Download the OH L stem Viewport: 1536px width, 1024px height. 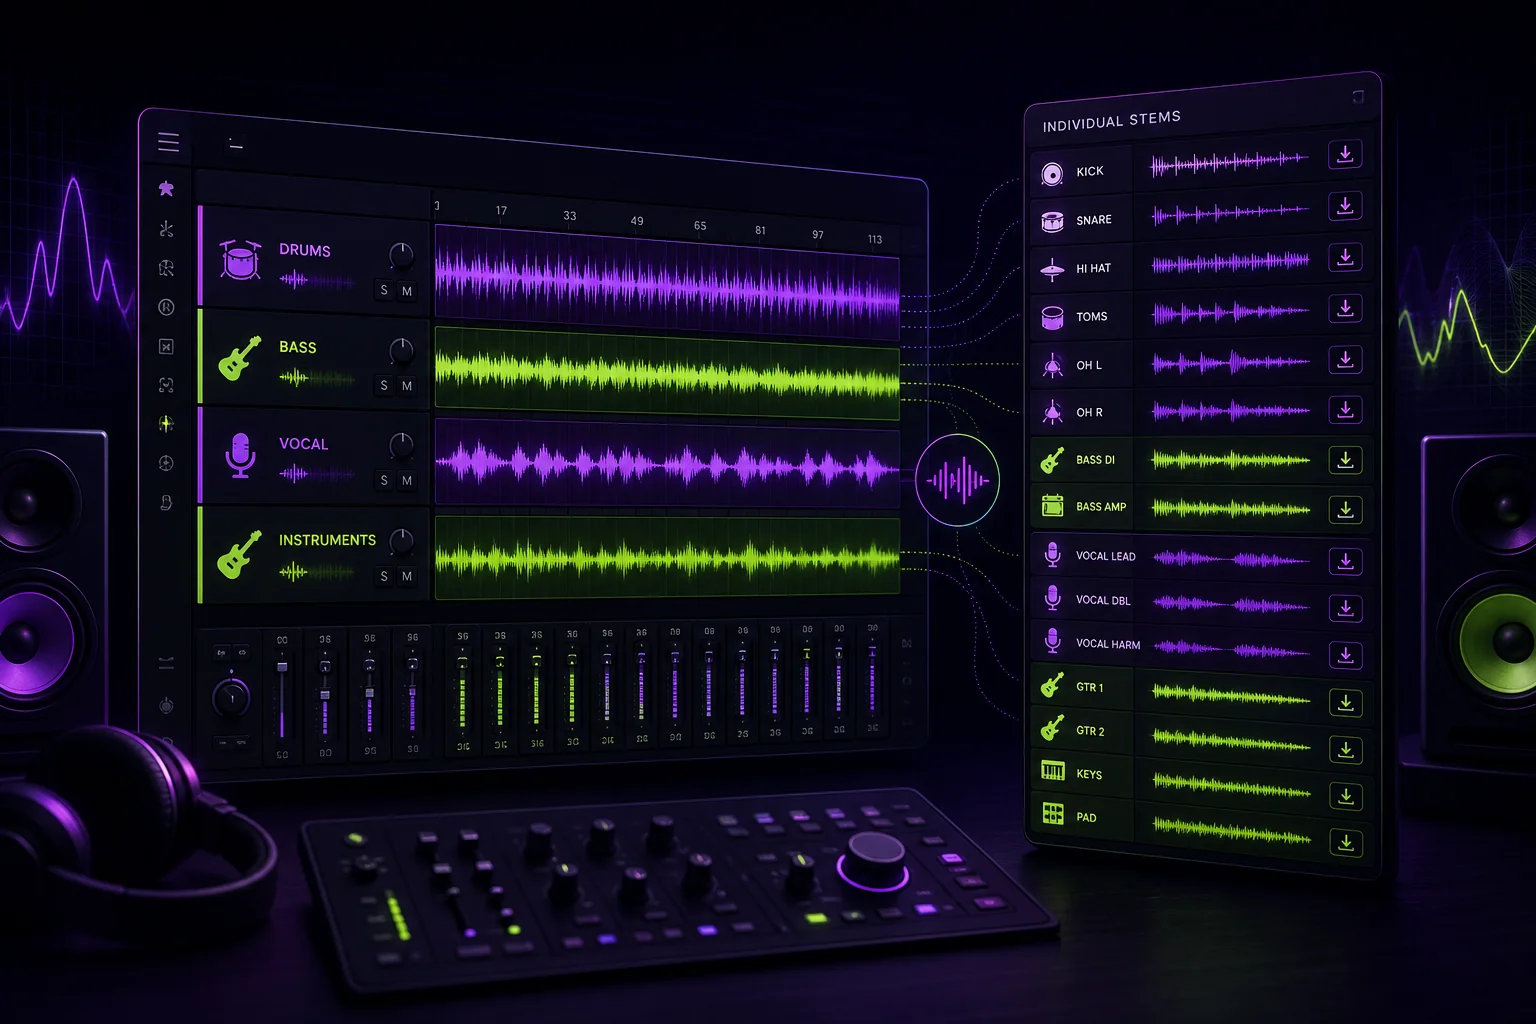1345,359
